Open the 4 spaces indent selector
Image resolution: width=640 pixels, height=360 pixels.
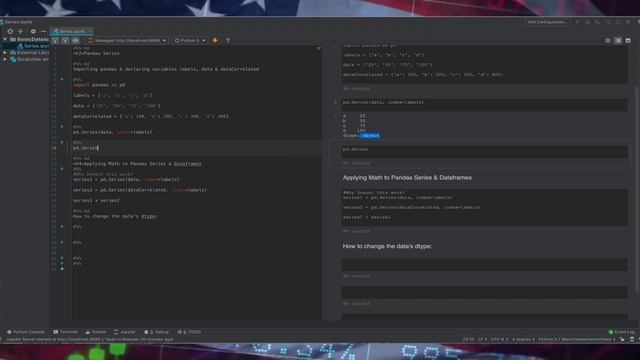[x=523, y=339]
